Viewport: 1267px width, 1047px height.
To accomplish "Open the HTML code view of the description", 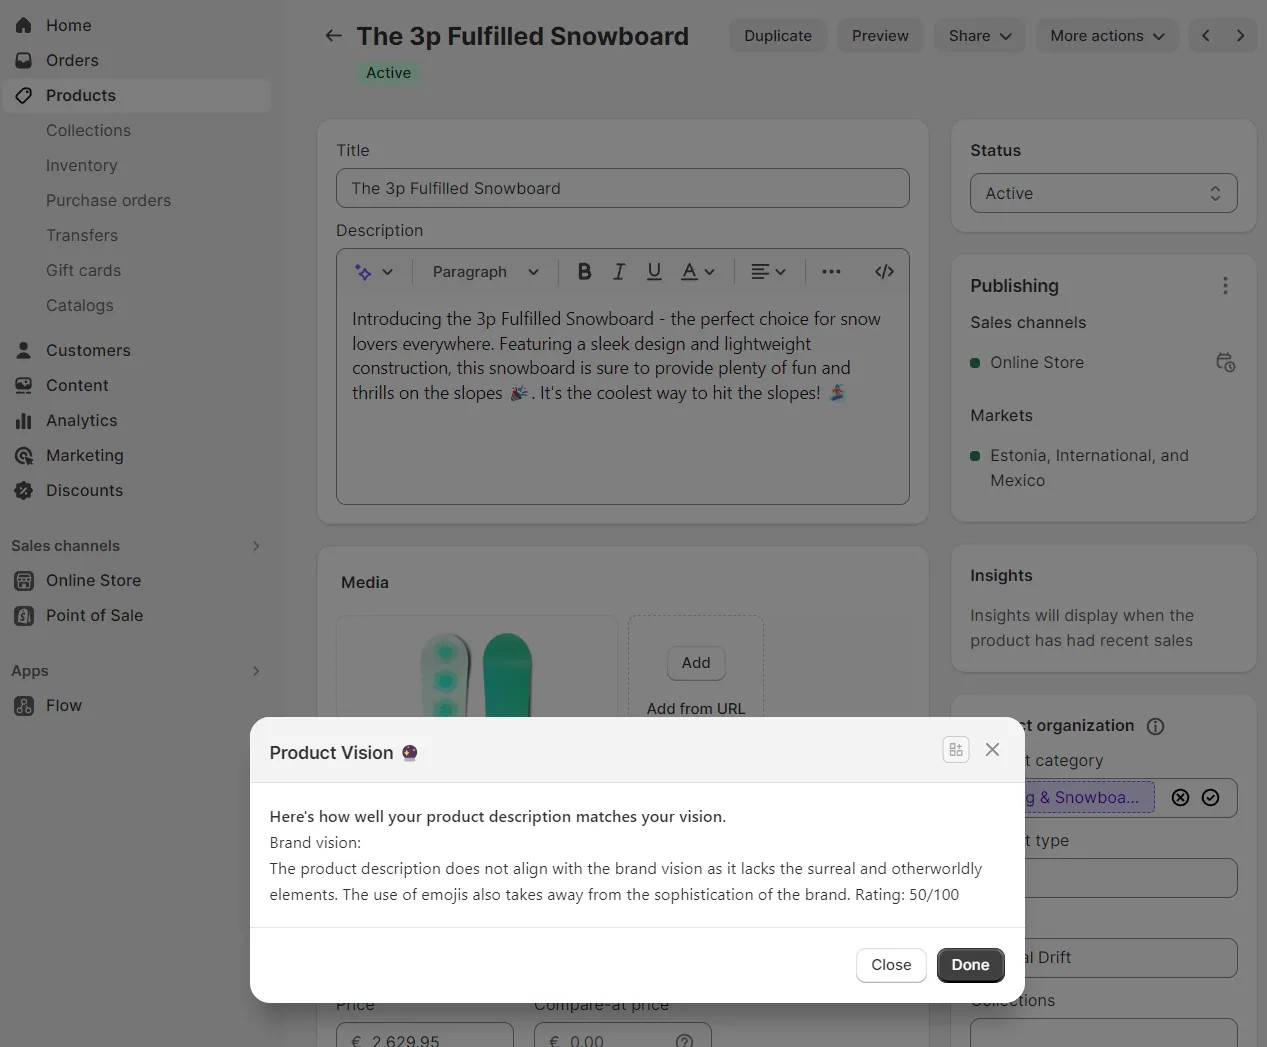I will click(884, 271).
